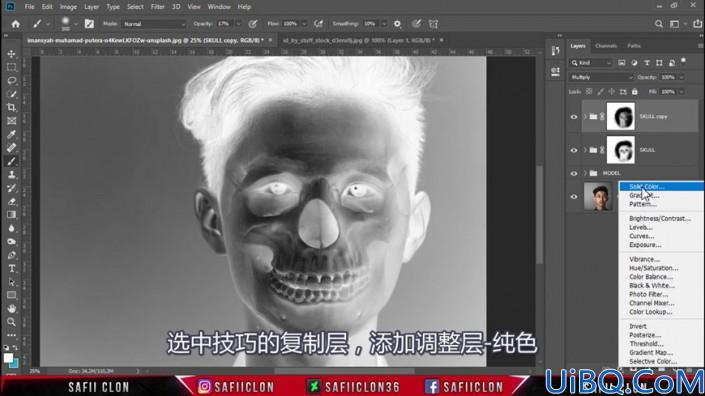Toggle lock all layer attributes
This screenshot has width=705, height=396.
634,92
